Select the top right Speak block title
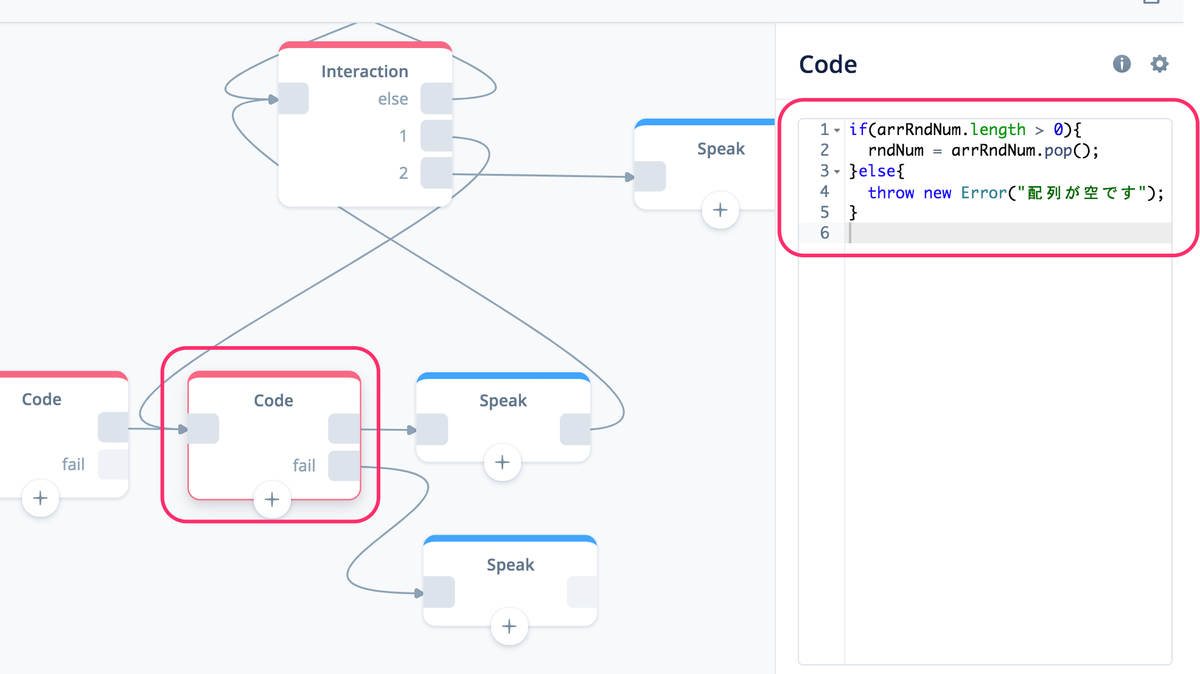This screenshot has height=674, width=1200. pos(721,148)
